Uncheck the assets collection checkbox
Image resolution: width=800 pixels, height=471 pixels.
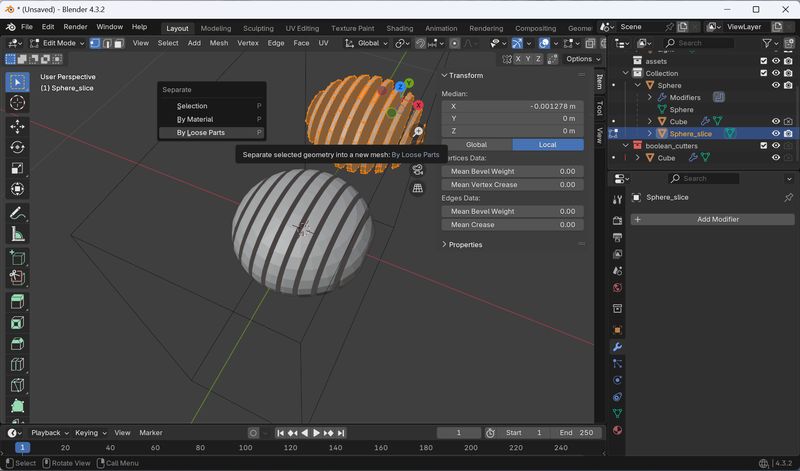point(764,61)
